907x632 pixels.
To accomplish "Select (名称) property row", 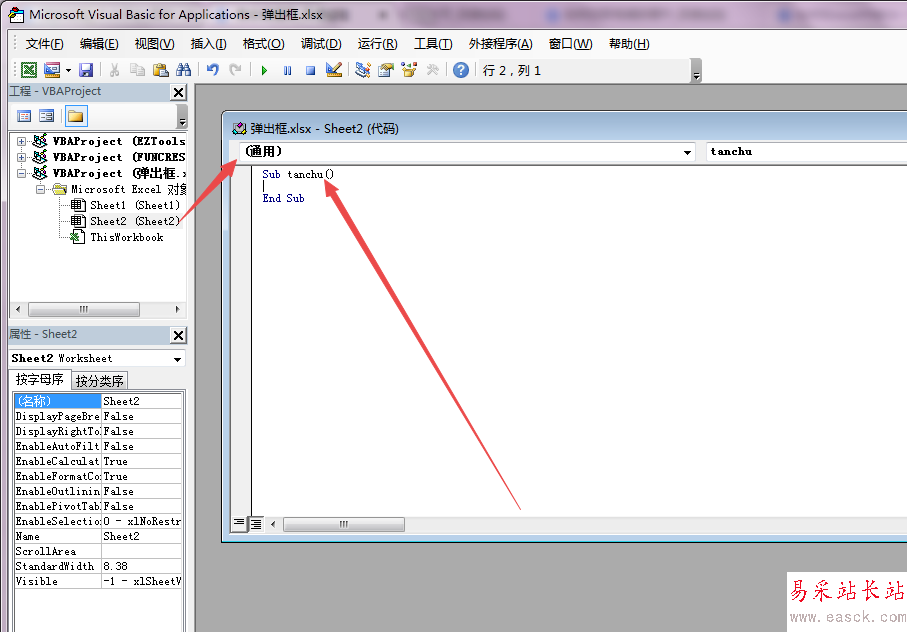I will [98, 401].
